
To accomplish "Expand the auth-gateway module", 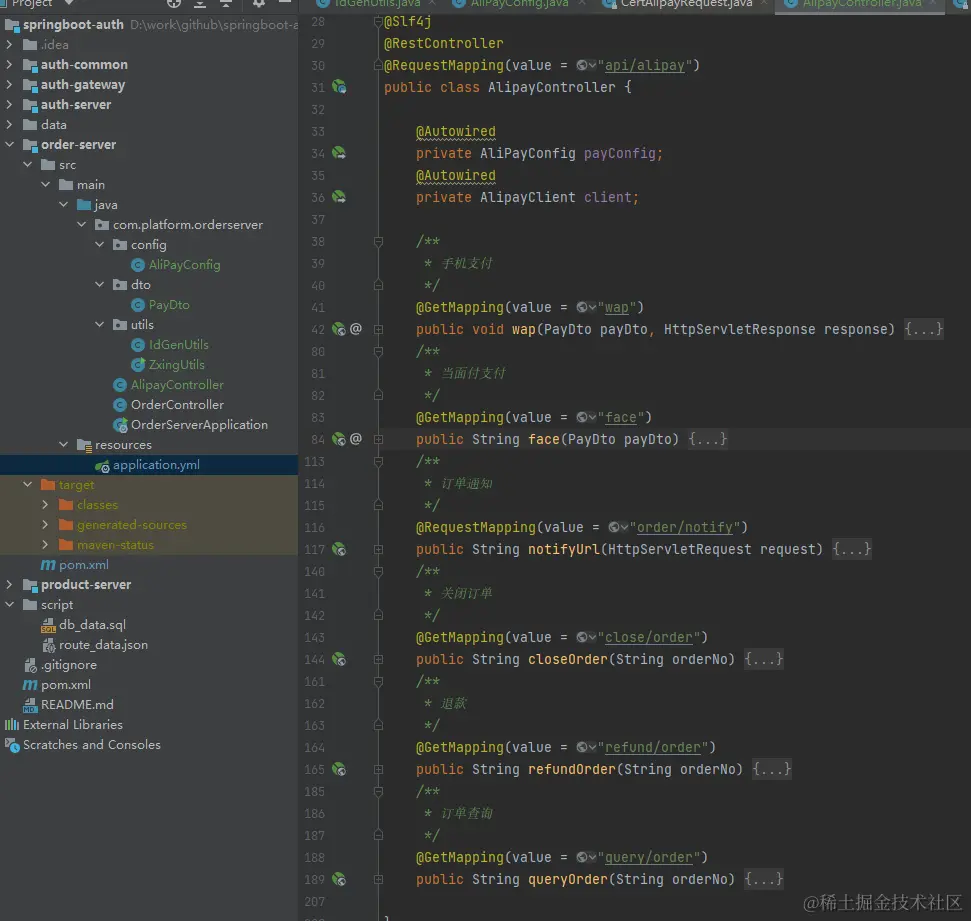I will coord(9,85).
